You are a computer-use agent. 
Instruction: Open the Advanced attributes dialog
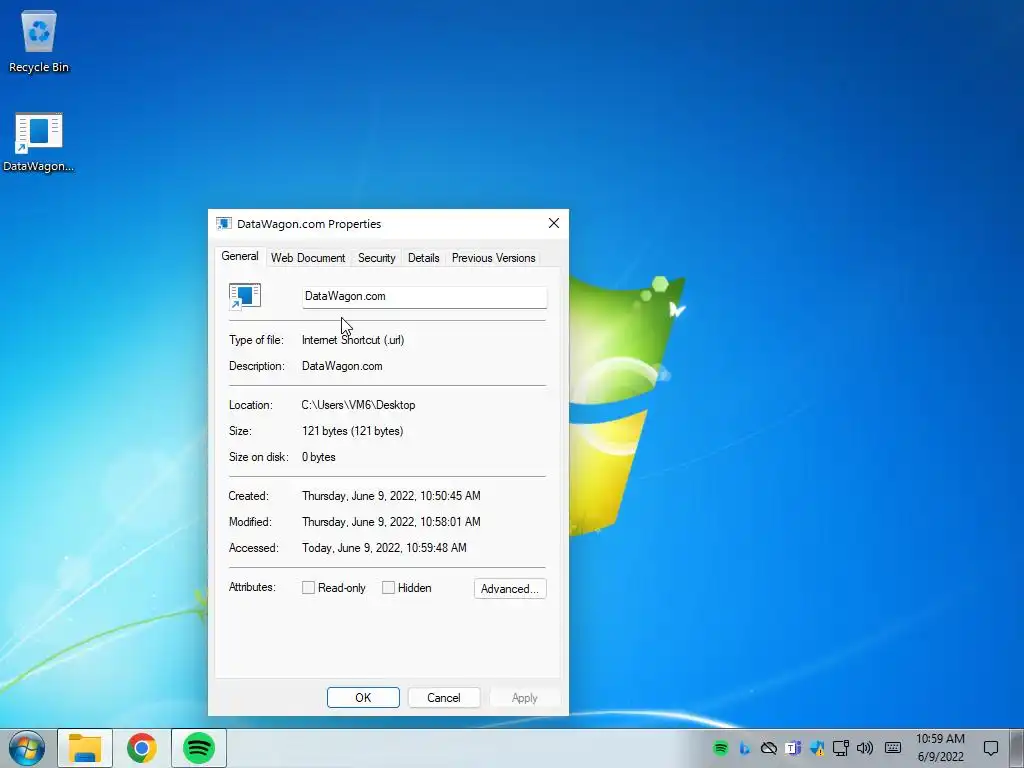[510, 588]
